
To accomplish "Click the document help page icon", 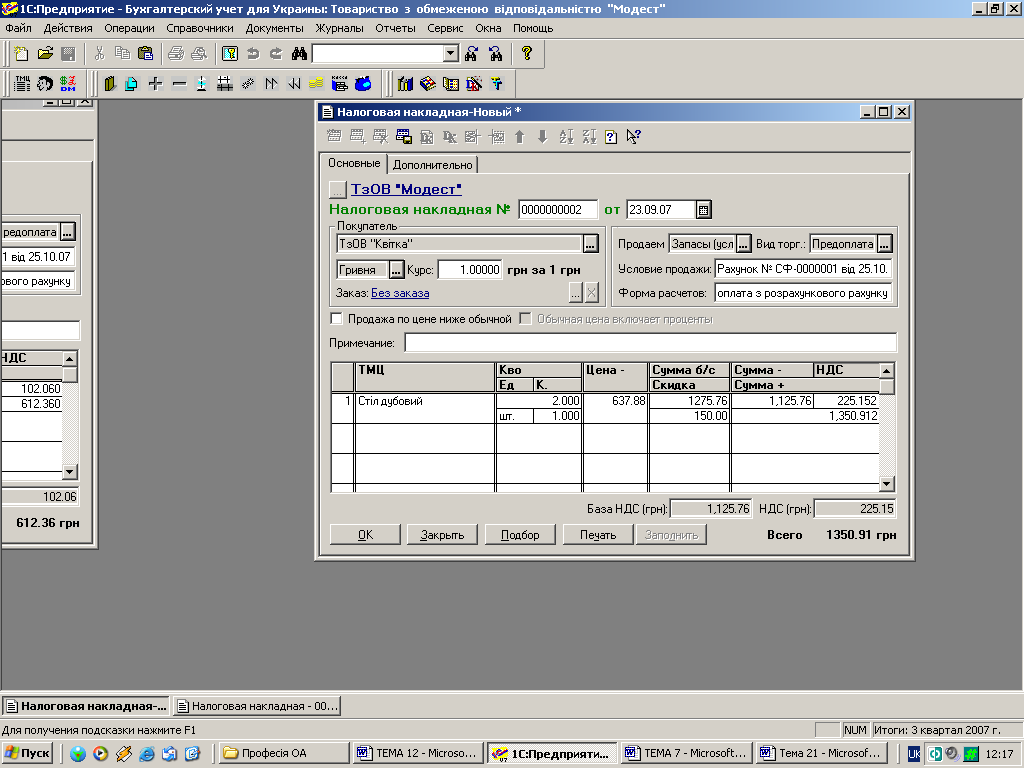I will pyautogui.click(x=611, y=136).
